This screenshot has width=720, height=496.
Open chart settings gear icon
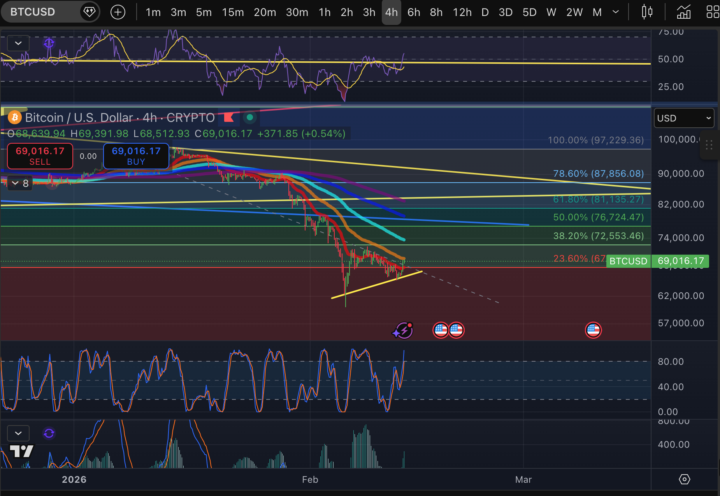pos(684,479)
